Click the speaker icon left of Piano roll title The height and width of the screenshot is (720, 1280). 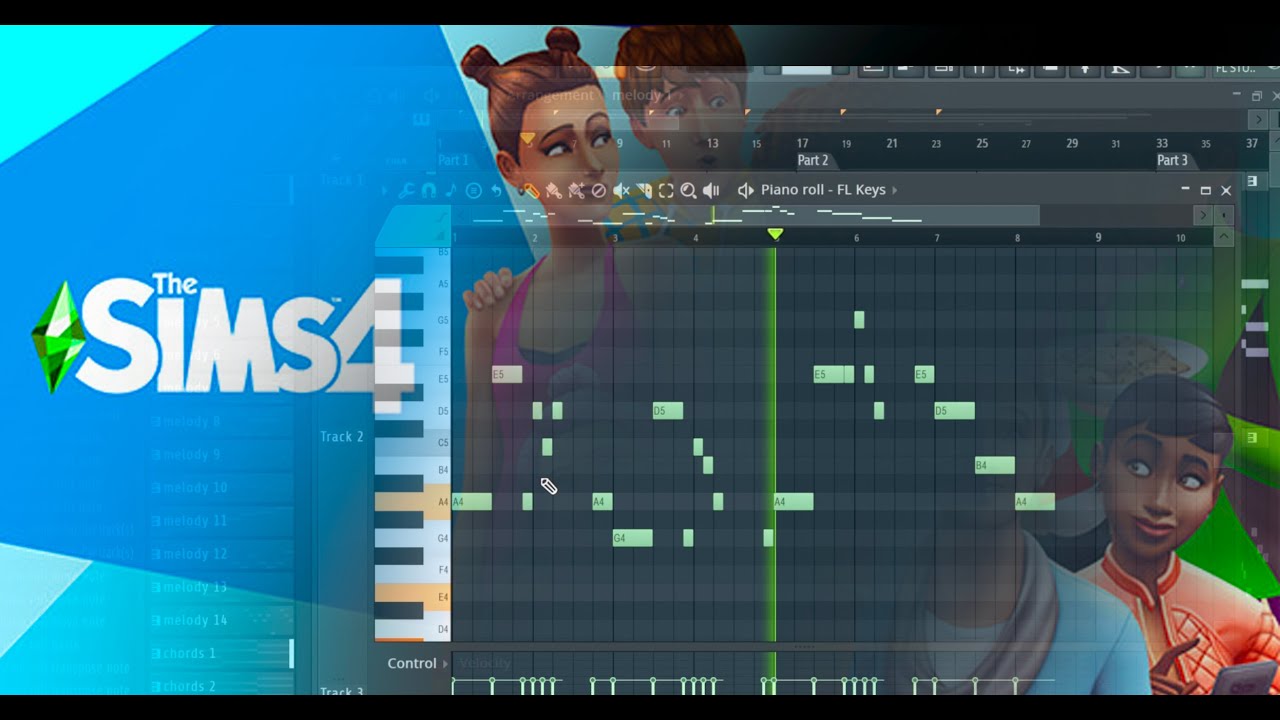[x=745, y=190]
